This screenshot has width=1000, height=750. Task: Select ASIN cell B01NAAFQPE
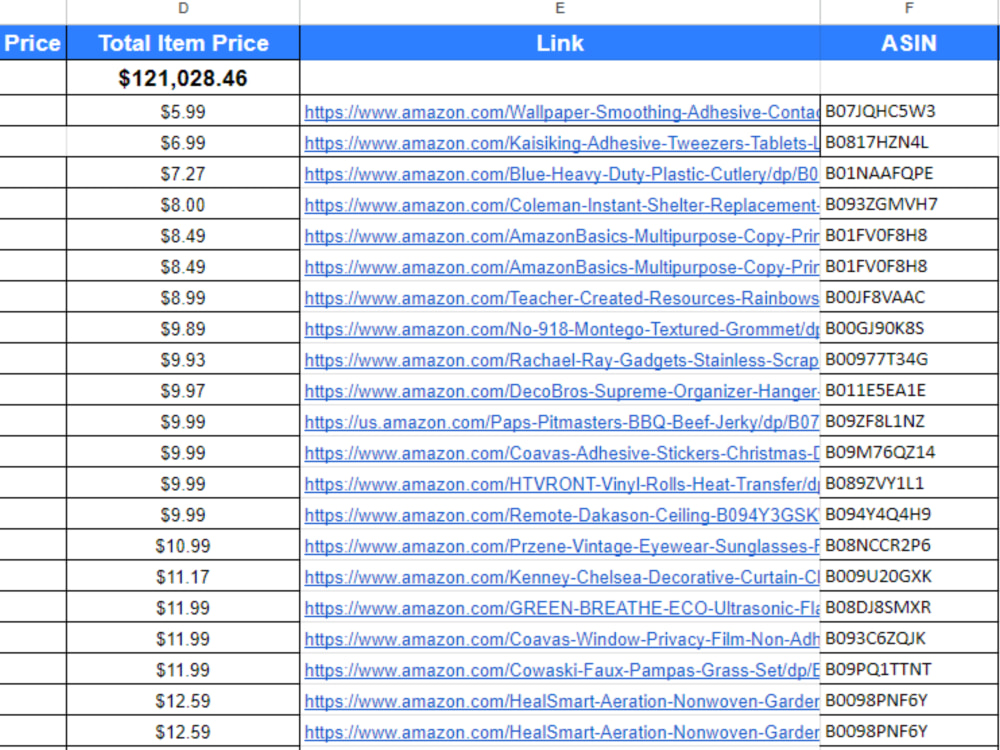coord(909,173)
